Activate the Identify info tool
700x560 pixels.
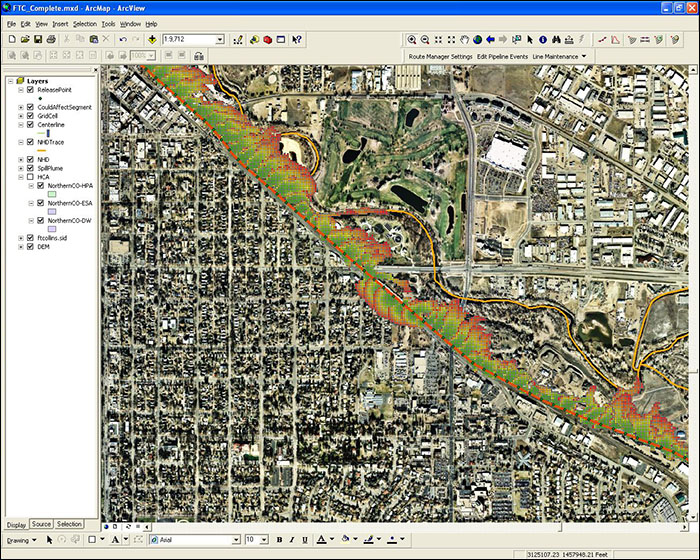click(543, 40)
